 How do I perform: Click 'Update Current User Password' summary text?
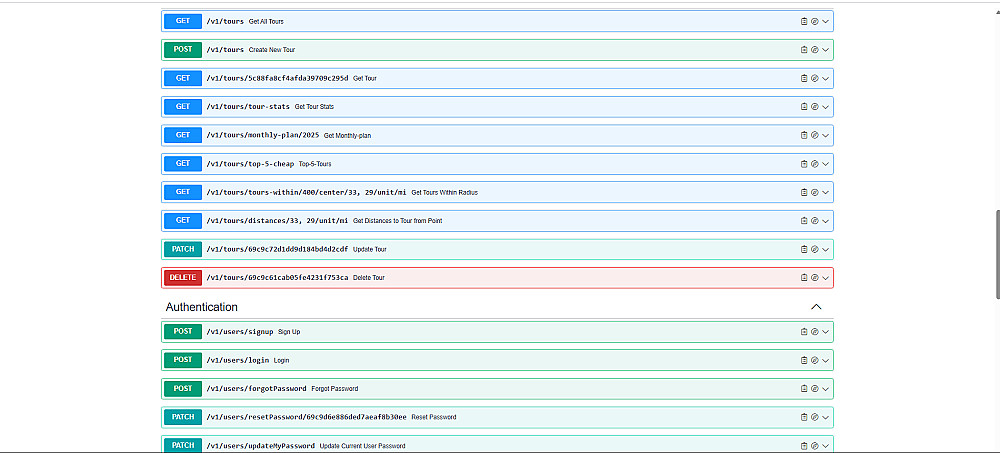pos(362,446)
